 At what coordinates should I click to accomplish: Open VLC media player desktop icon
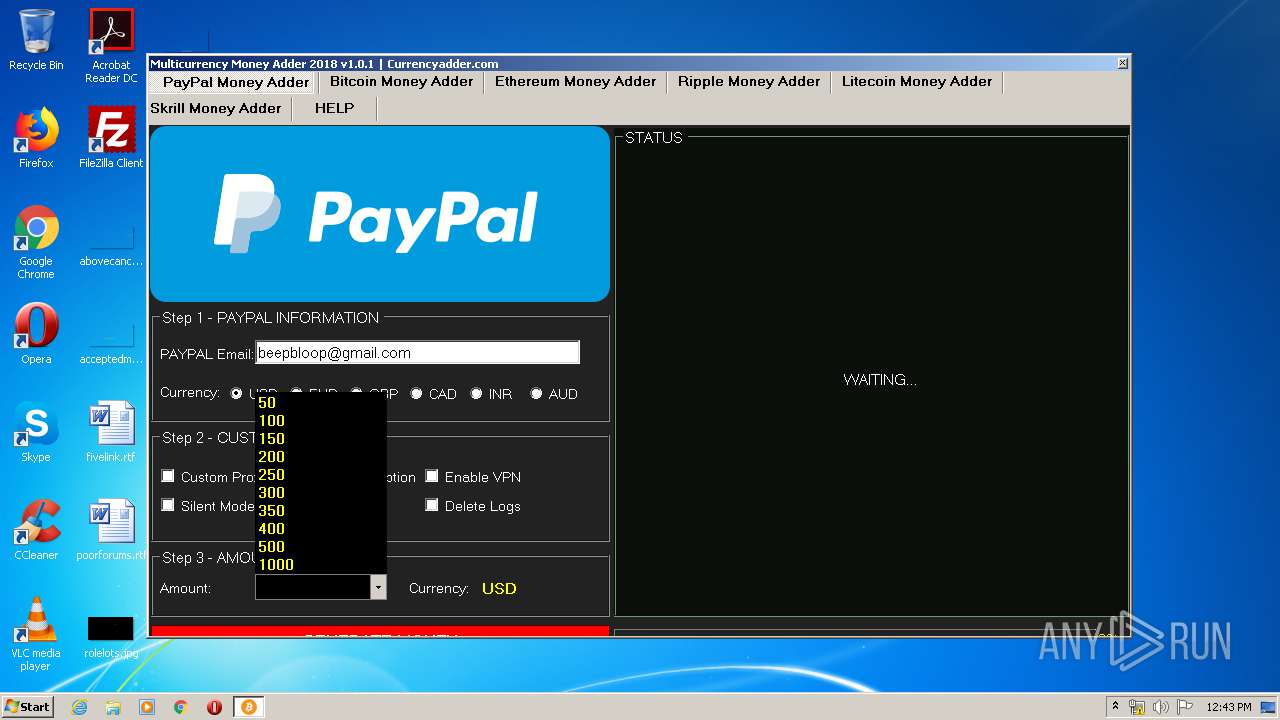pos(36,634)
